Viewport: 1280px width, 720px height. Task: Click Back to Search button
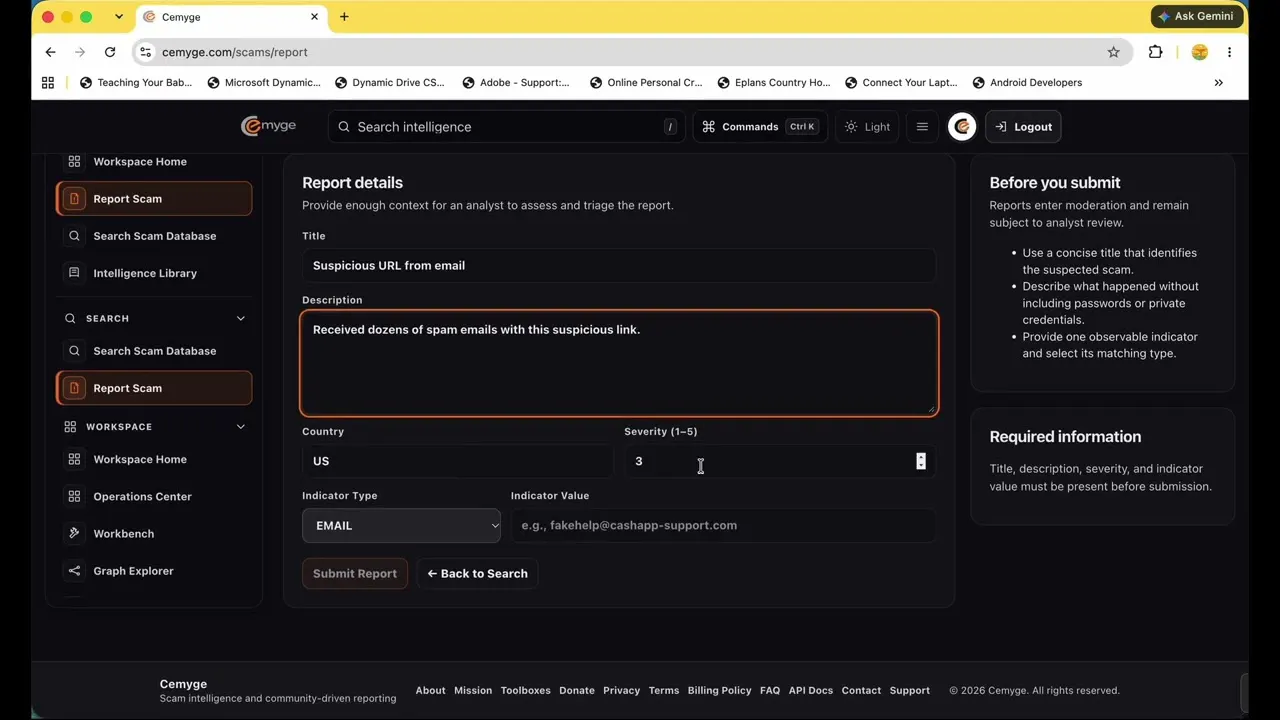(477, 573)
